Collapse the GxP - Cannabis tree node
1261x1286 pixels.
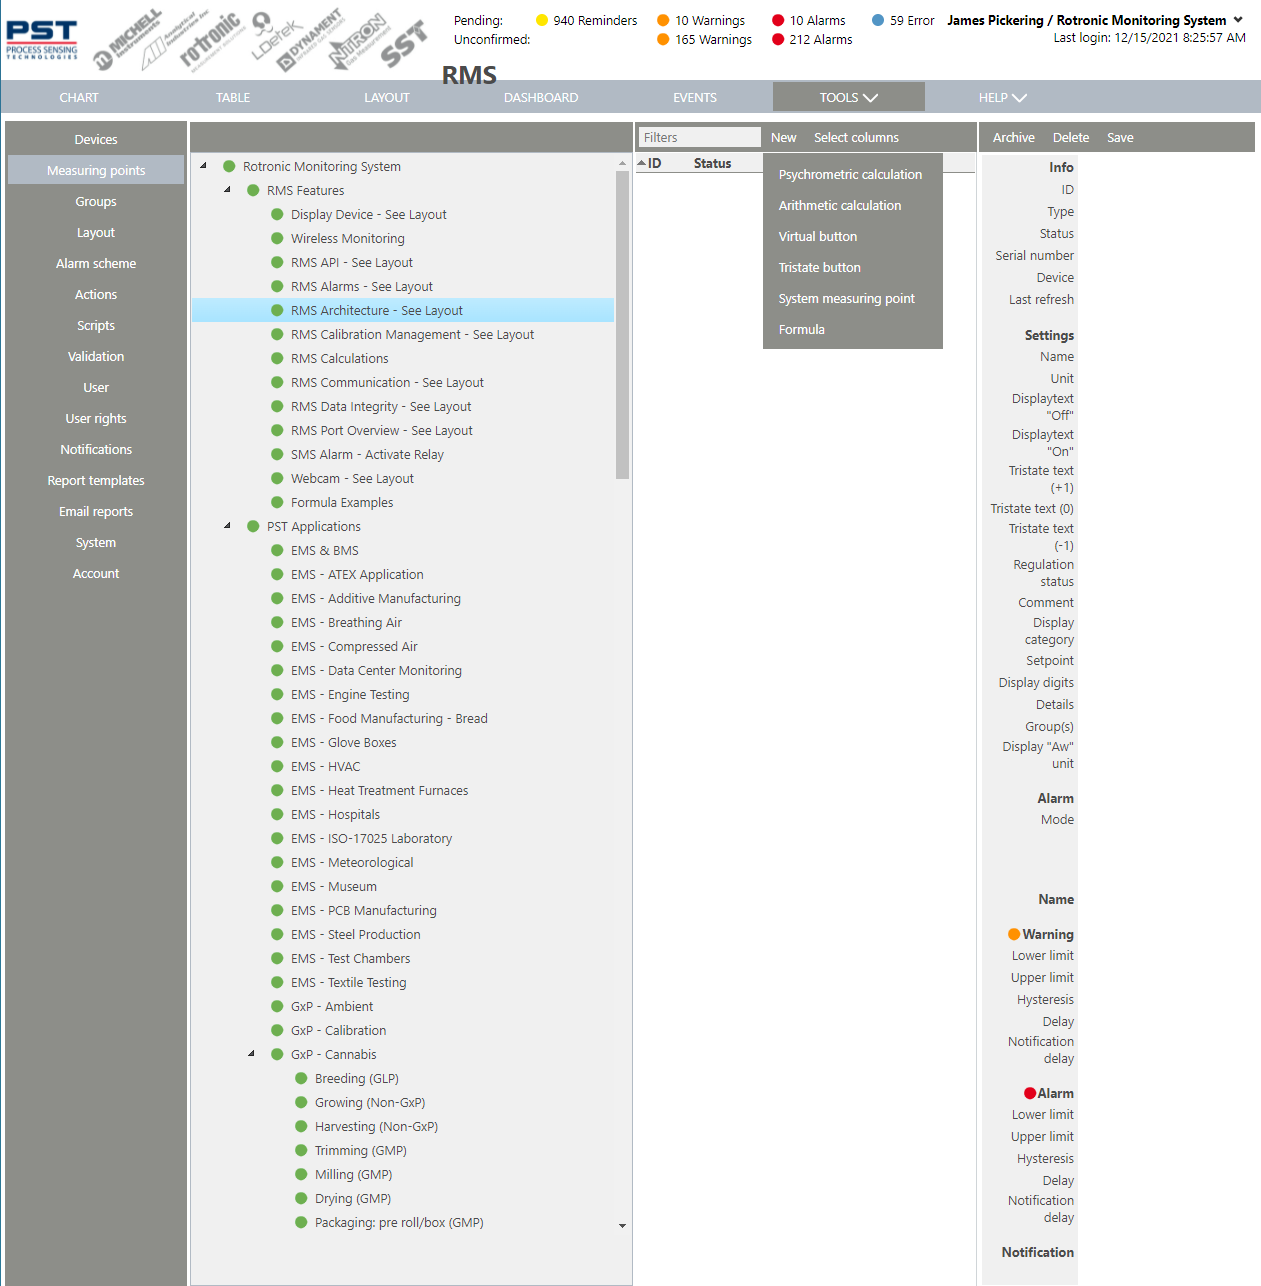[x=251, y=1054]
